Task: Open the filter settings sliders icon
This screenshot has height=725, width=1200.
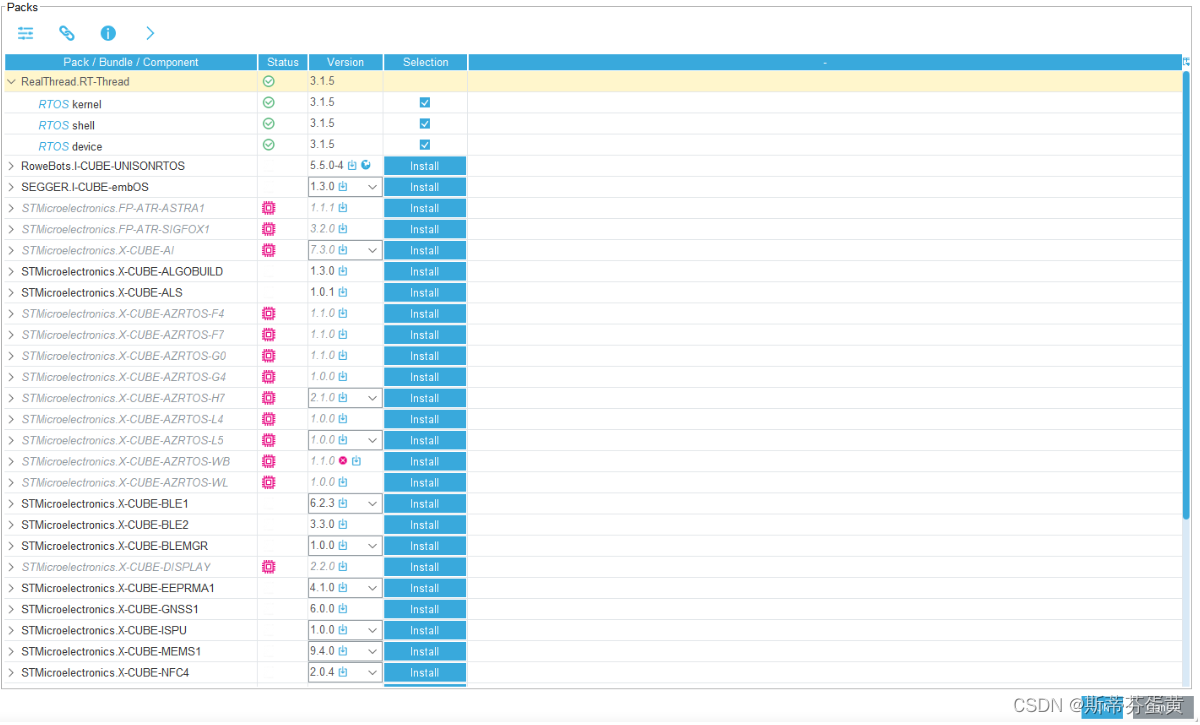Action: pos(25,33)
